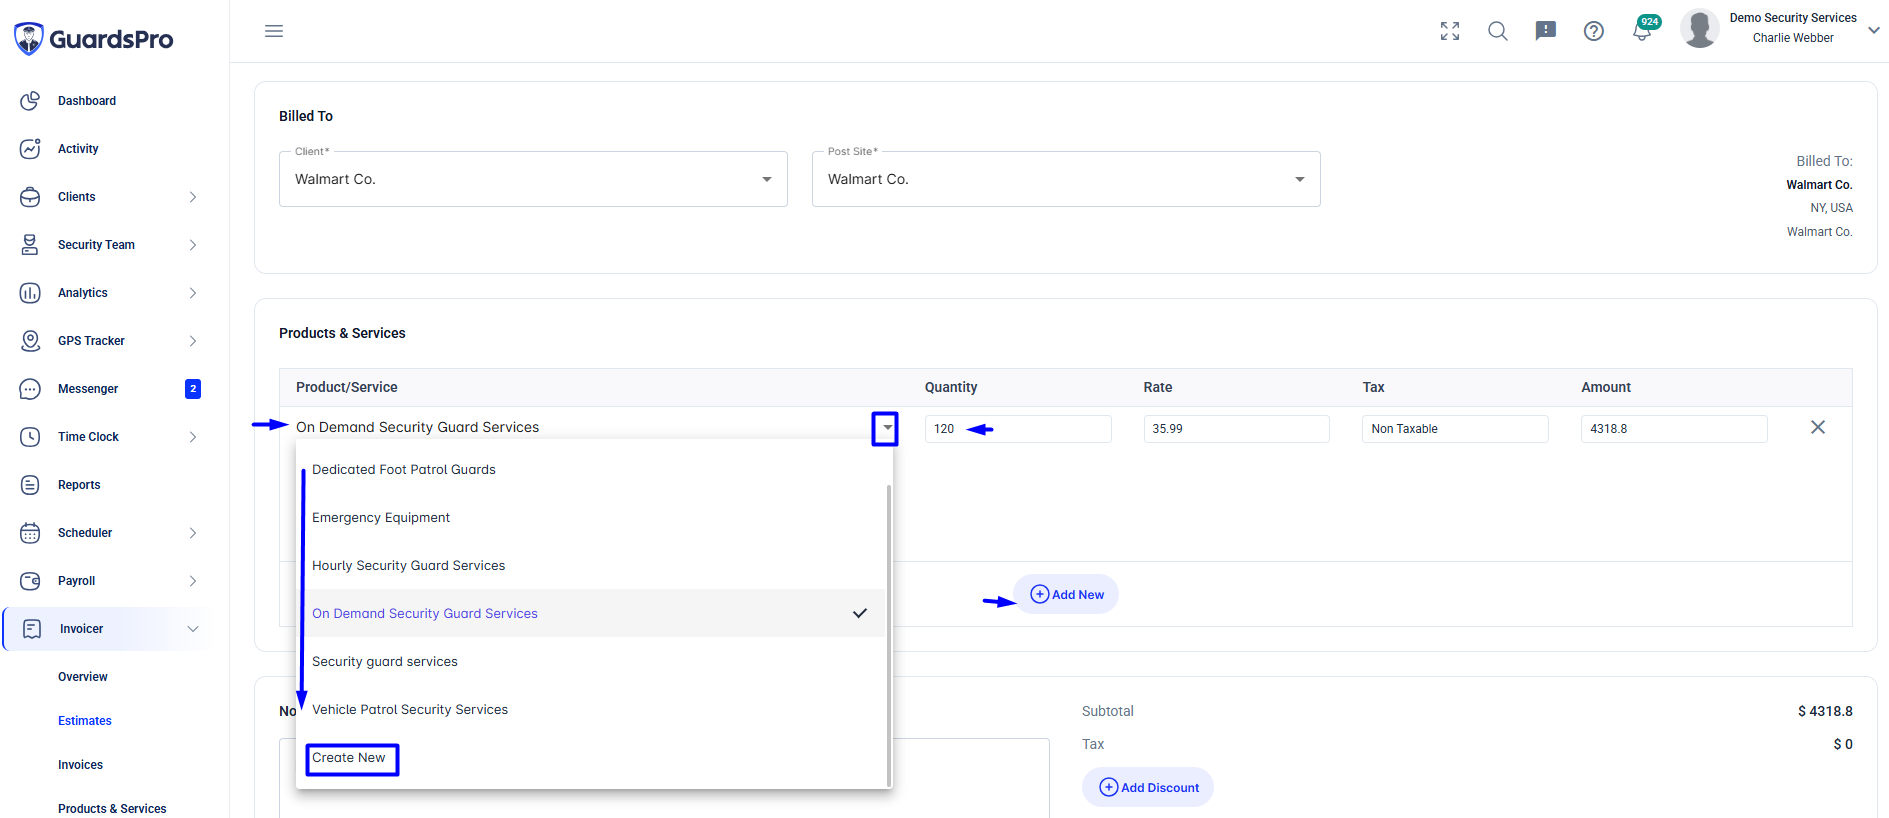
Task: Click the Messenger unread badge showing 2
Action: click(x=193, y=389)
